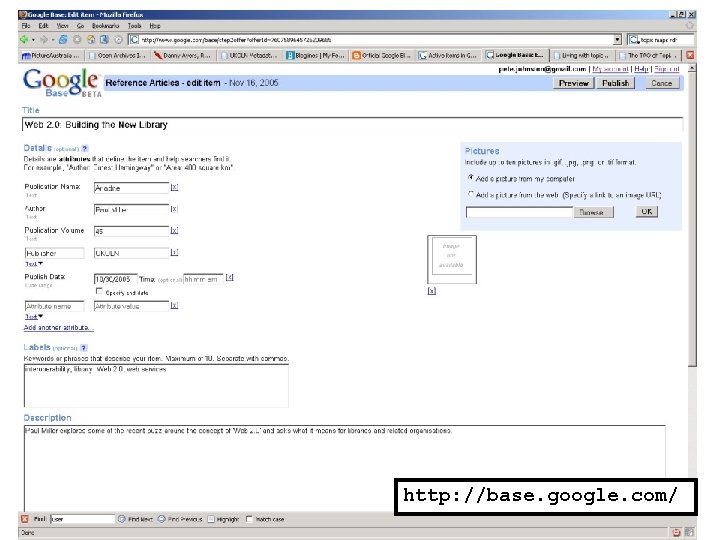Switch to the Official Google Blog tab
The image size is (720, 540).
coord(382,56)
